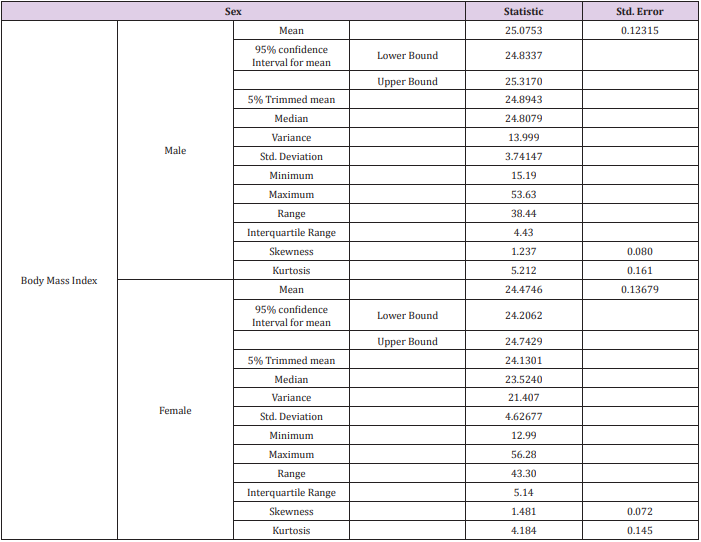The height and width of the screenshot is (542, 701).
Task: Select male interquartile range 4.43
Action: tap(524, 233)
